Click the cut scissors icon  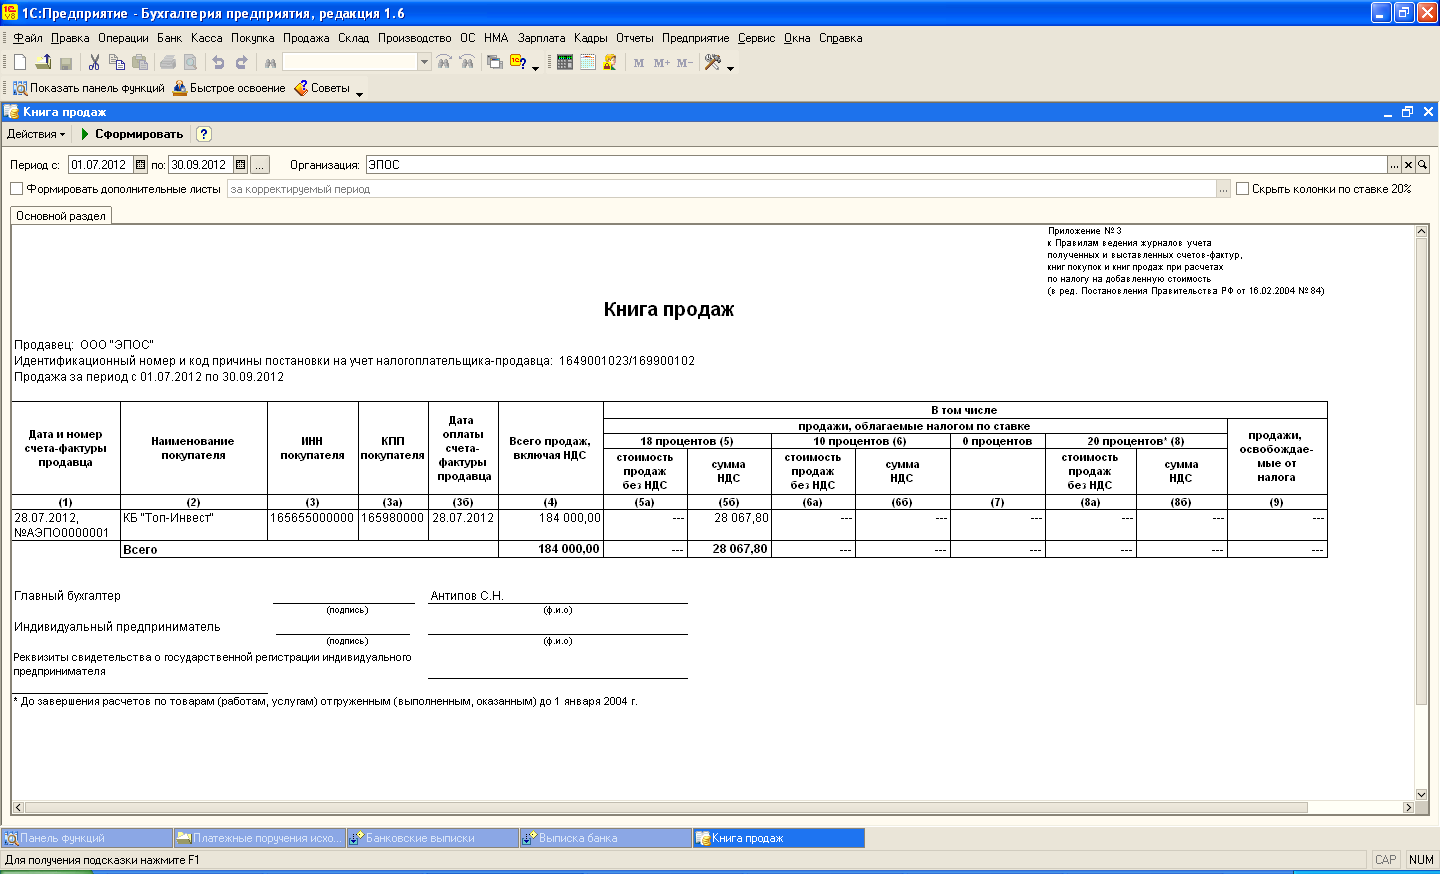click(x=94, y=62)
